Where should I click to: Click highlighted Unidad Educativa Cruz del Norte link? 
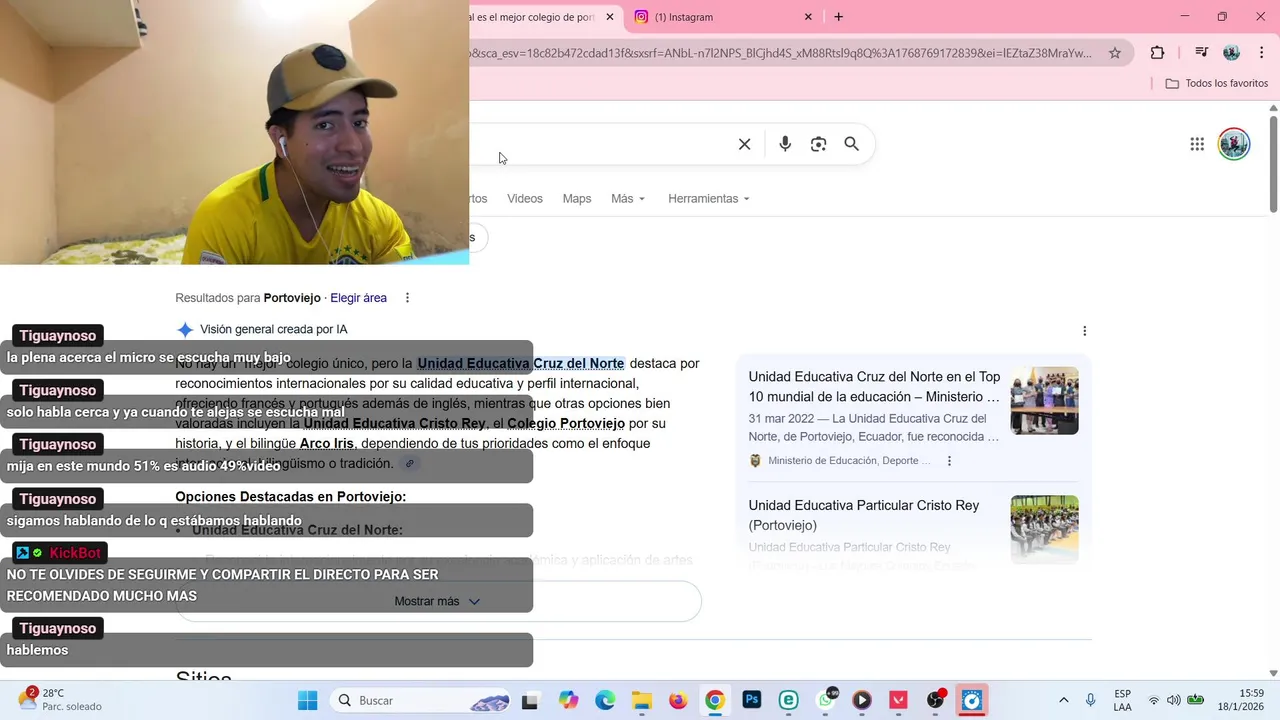[521, 364]
